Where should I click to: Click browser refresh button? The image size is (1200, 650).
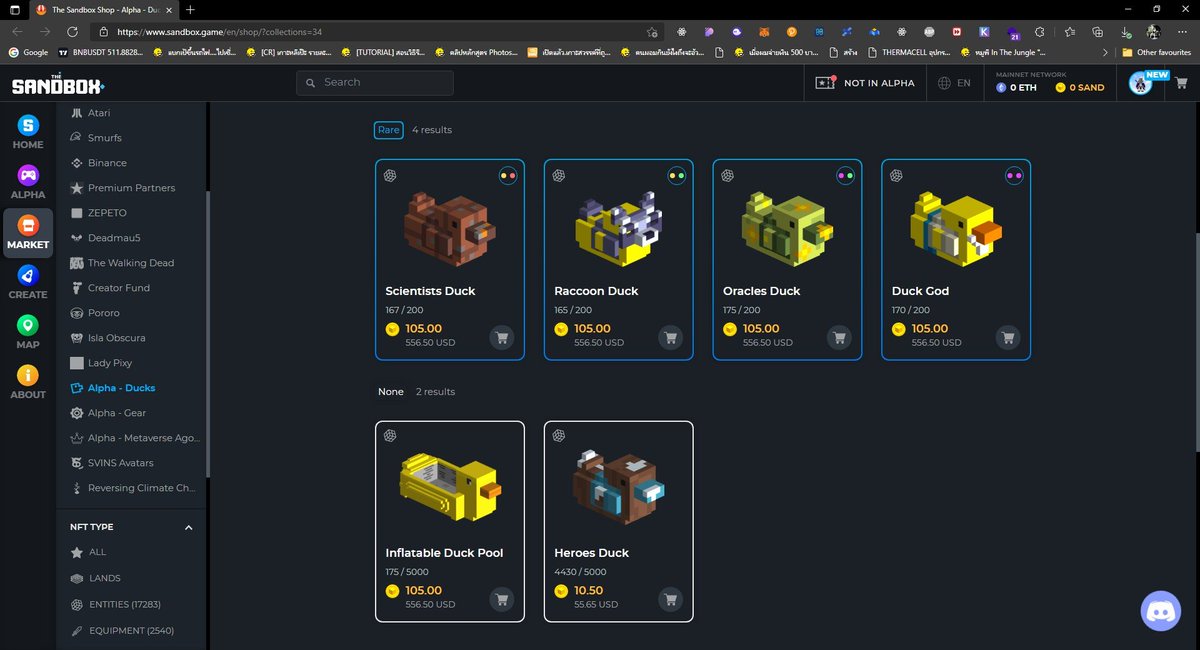point(72,32)
